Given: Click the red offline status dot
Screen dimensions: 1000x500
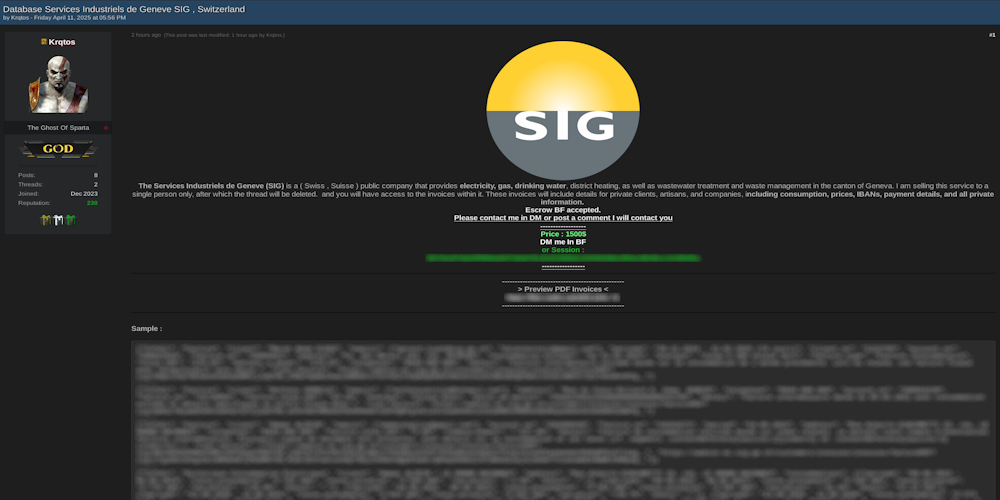Looking at the screenshot, I should [105, 128].
